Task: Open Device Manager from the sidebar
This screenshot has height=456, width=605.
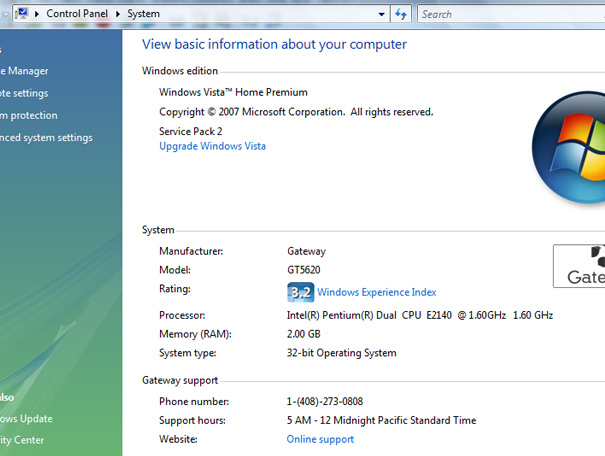Action: point(24,71)
